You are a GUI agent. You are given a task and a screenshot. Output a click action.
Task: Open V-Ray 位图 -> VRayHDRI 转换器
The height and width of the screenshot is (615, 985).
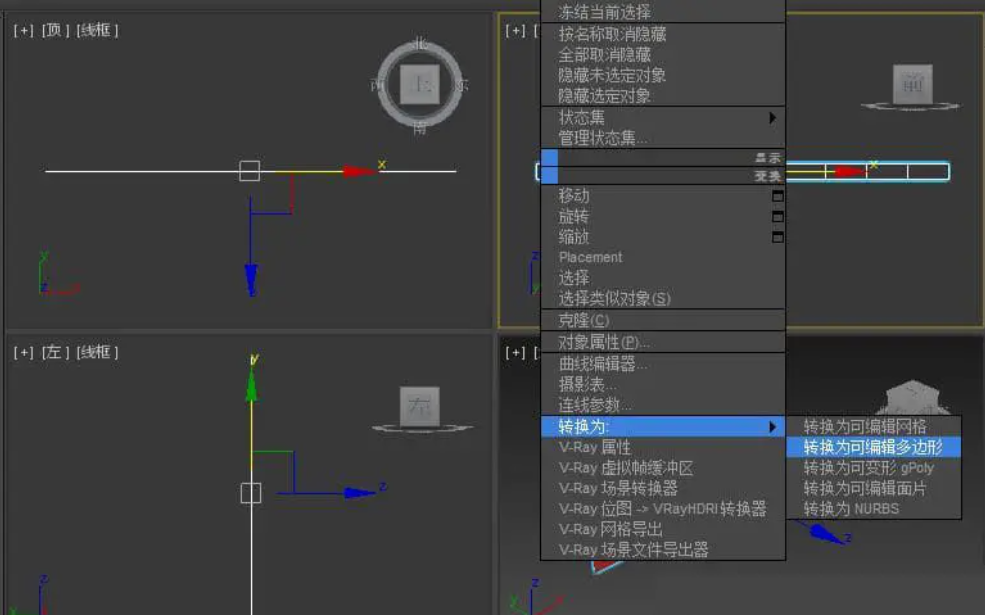click(663, 509)
